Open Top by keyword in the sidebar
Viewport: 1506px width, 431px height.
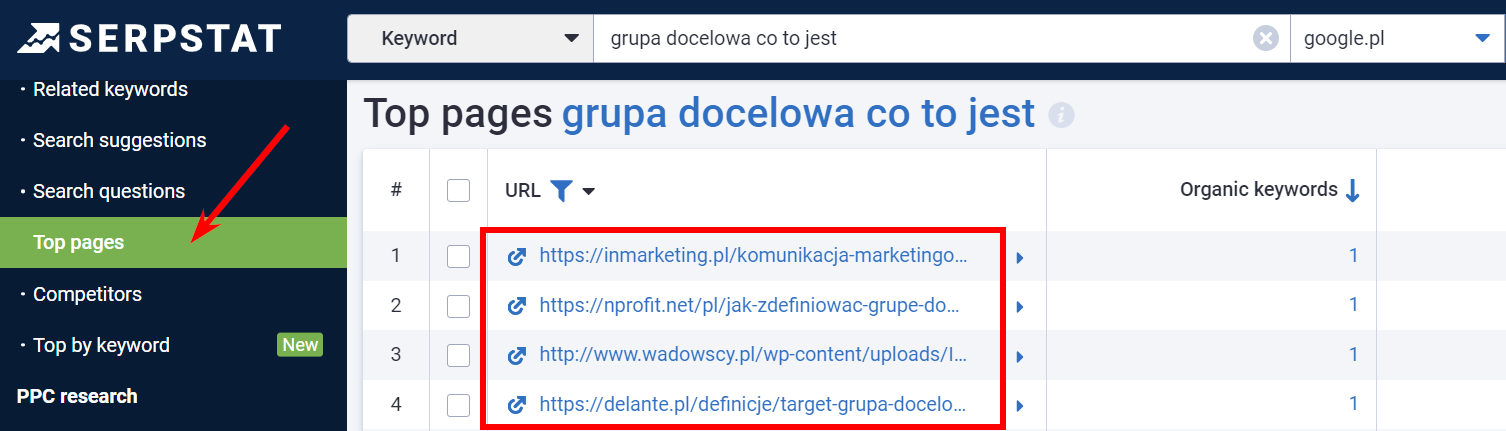point(101,345)
